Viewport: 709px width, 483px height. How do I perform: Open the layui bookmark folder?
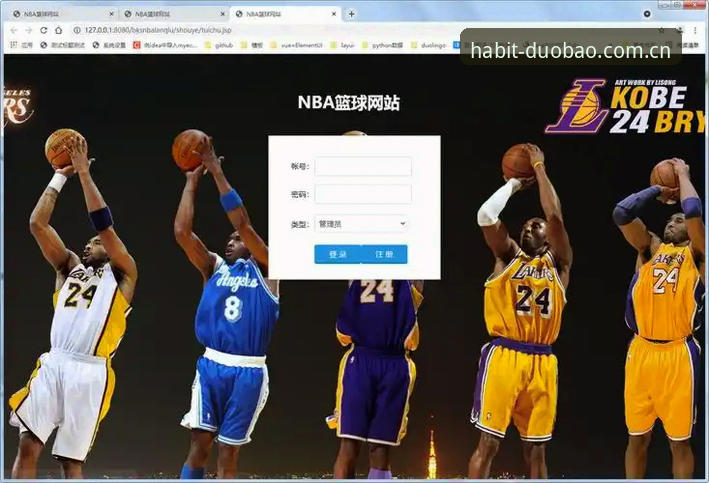[x=342, y=45]
